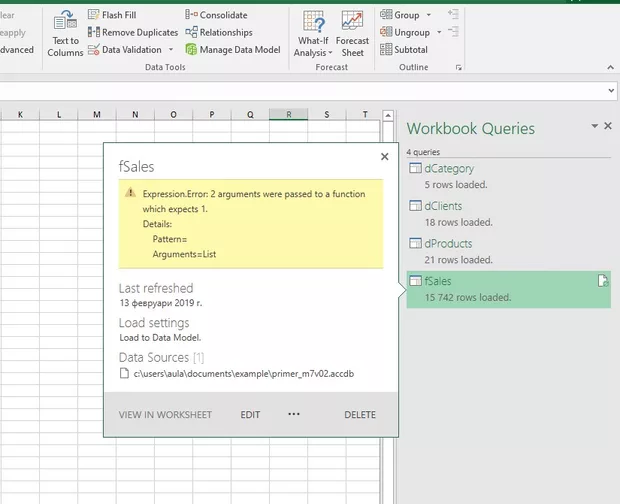The height and width of the screenshot is (504, 620).
Task: Click DELETE in the fSales popup
Action: click(x=360, y=415)
